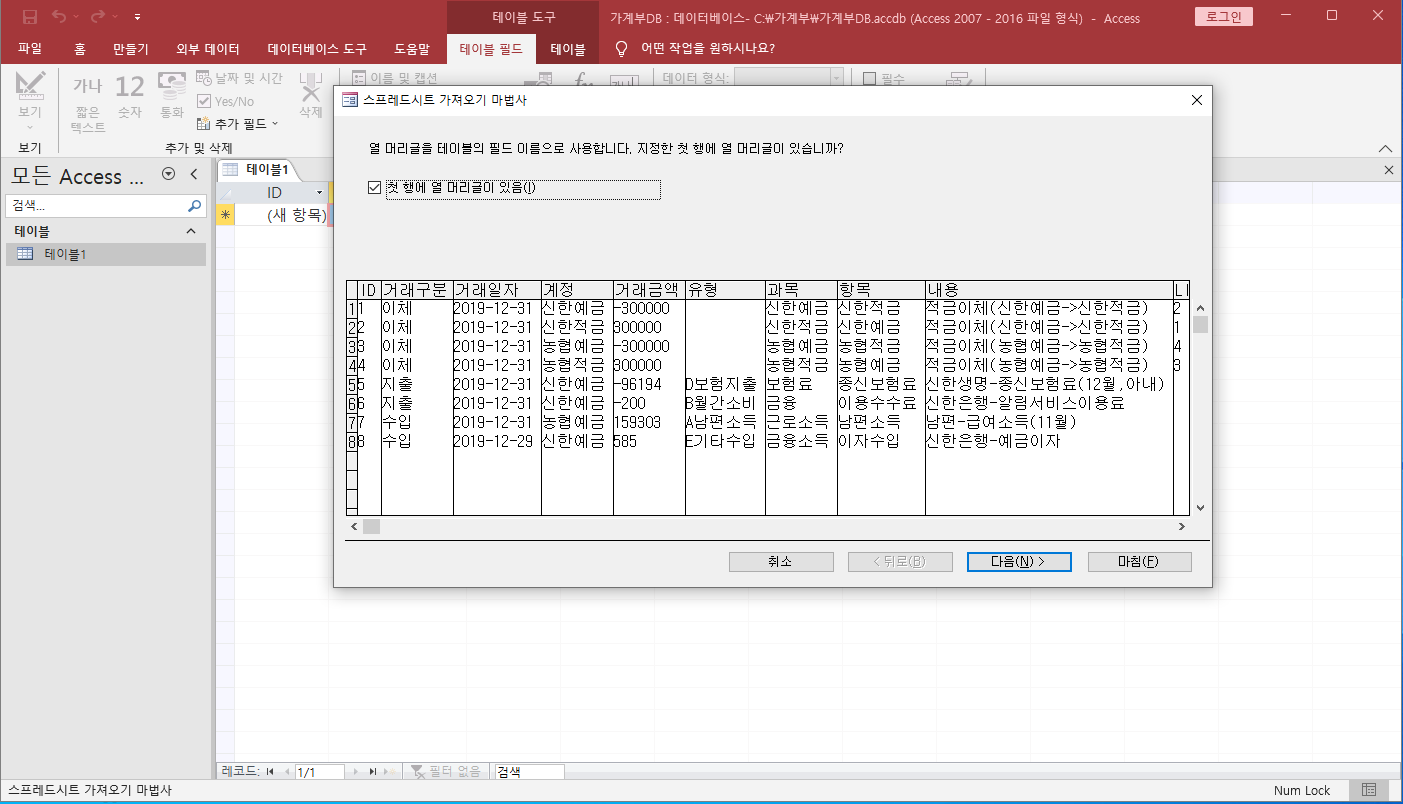Image resolution: width=1403 pixels, height=804 pixels.
Task: Toggle the 필수 (Required) checkbox in ribbon
Action: click(x=885, y=78)
